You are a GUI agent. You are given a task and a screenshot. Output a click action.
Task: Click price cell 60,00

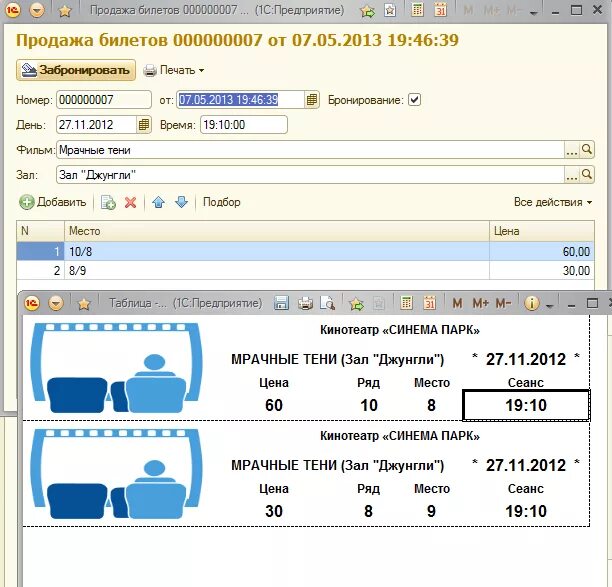(x=542, y=252)
